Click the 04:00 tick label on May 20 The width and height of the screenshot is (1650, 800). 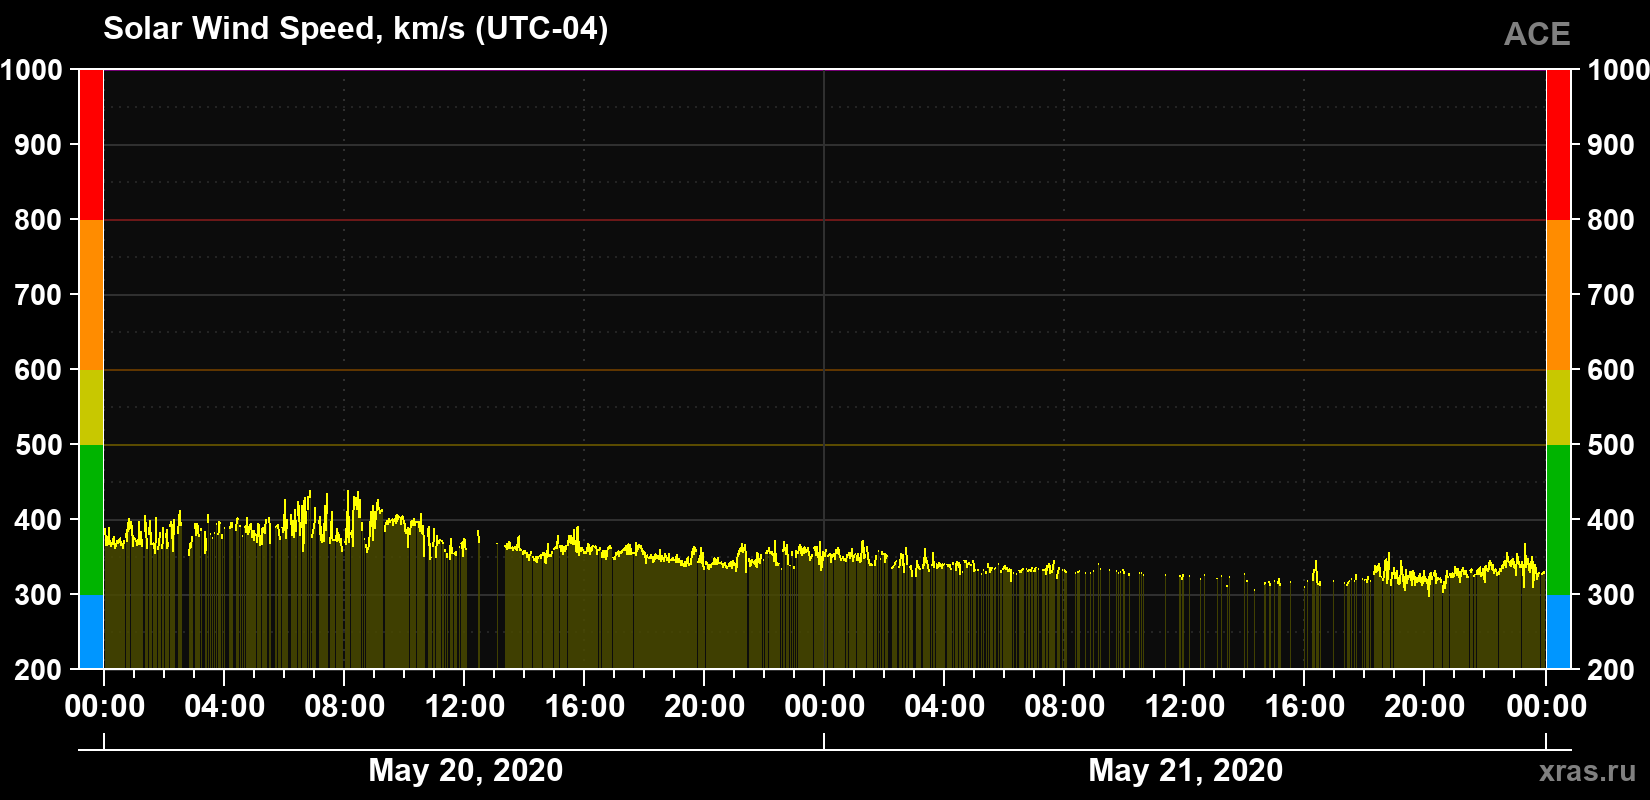[x=224, y=707]
